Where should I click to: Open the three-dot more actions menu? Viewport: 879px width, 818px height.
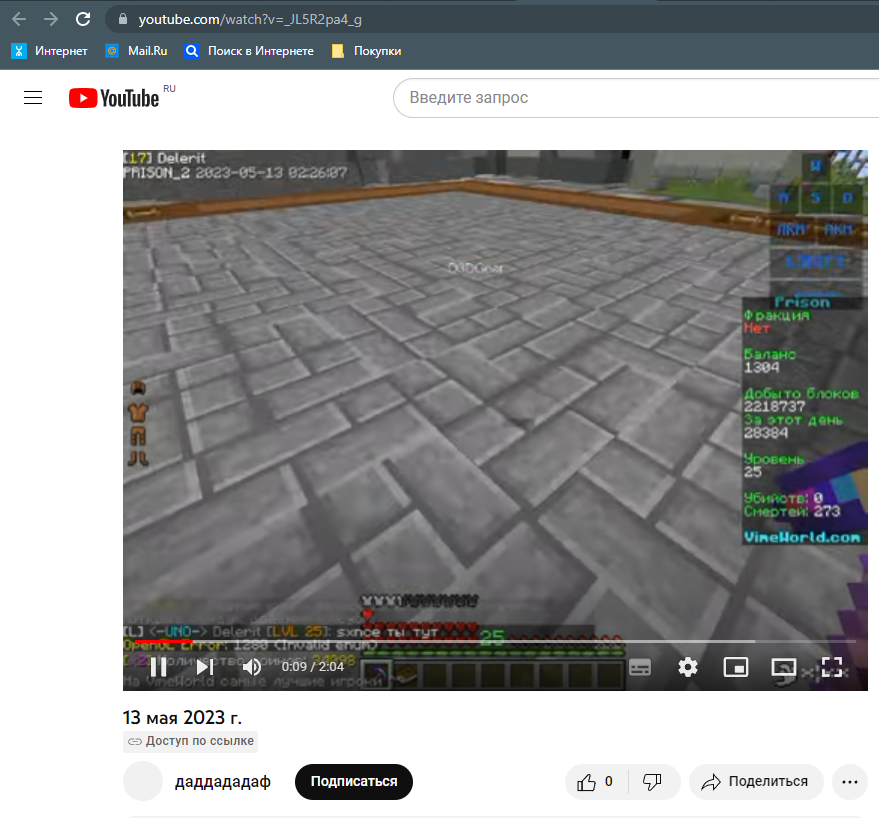point(850,782)
